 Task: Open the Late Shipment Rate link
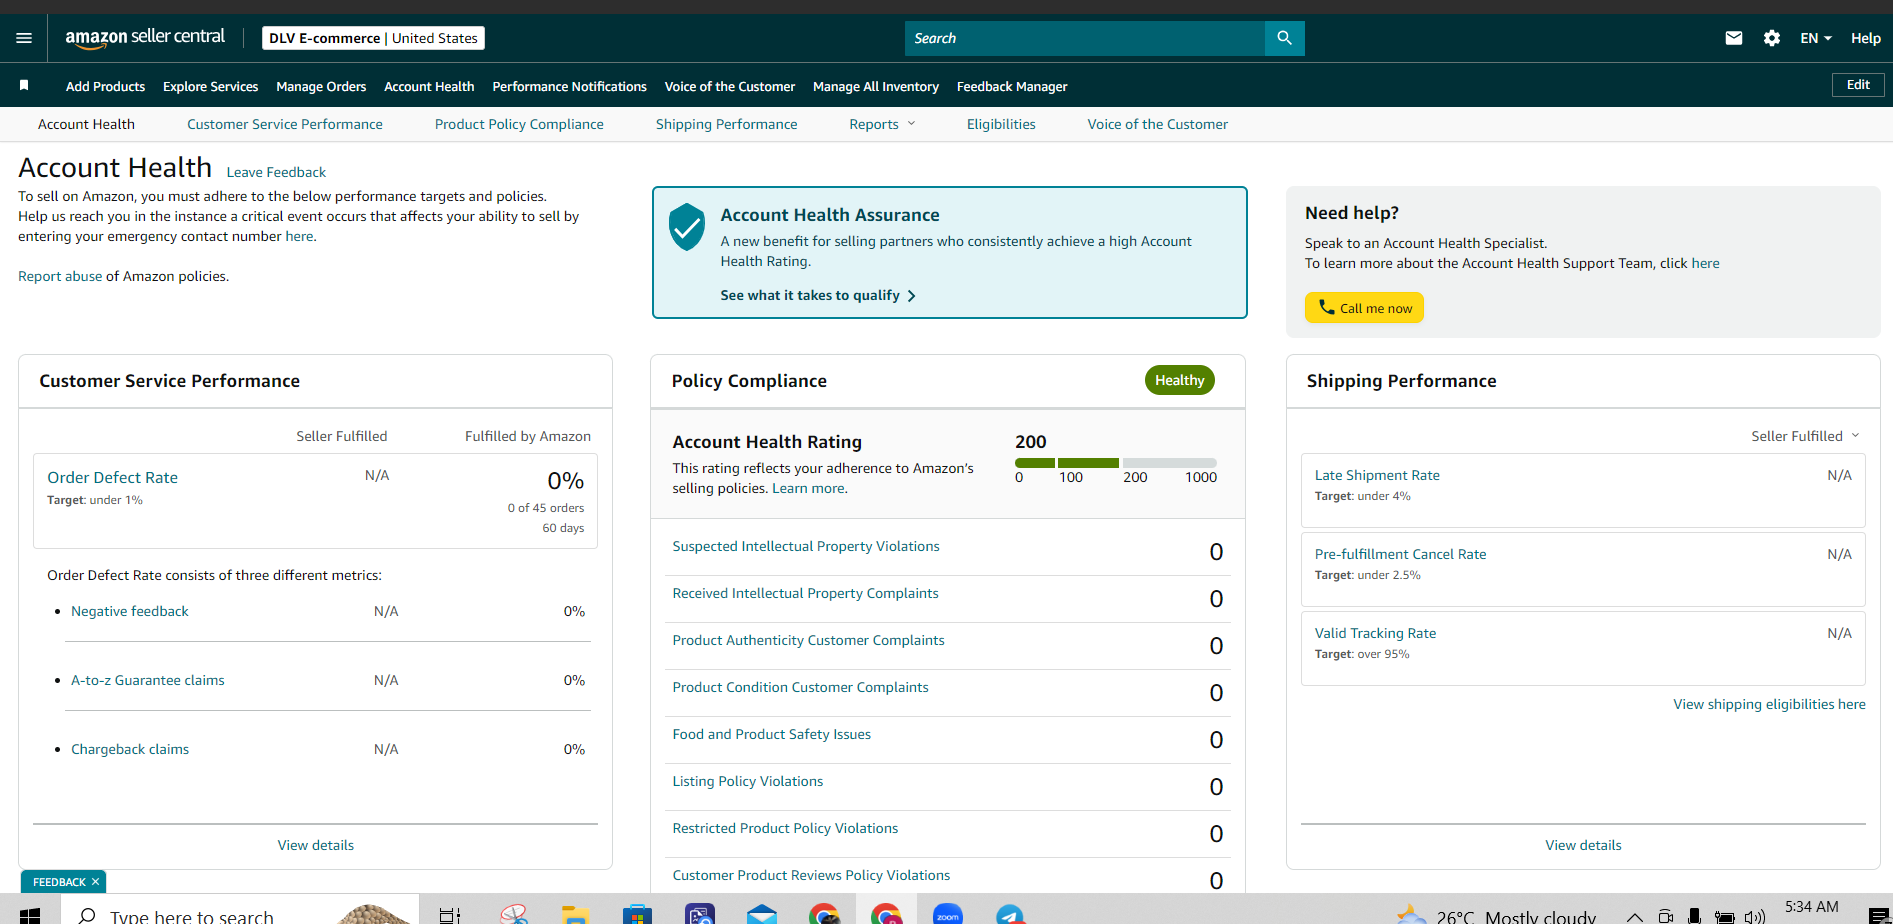pyautogui.click(x=1377, y=475)
